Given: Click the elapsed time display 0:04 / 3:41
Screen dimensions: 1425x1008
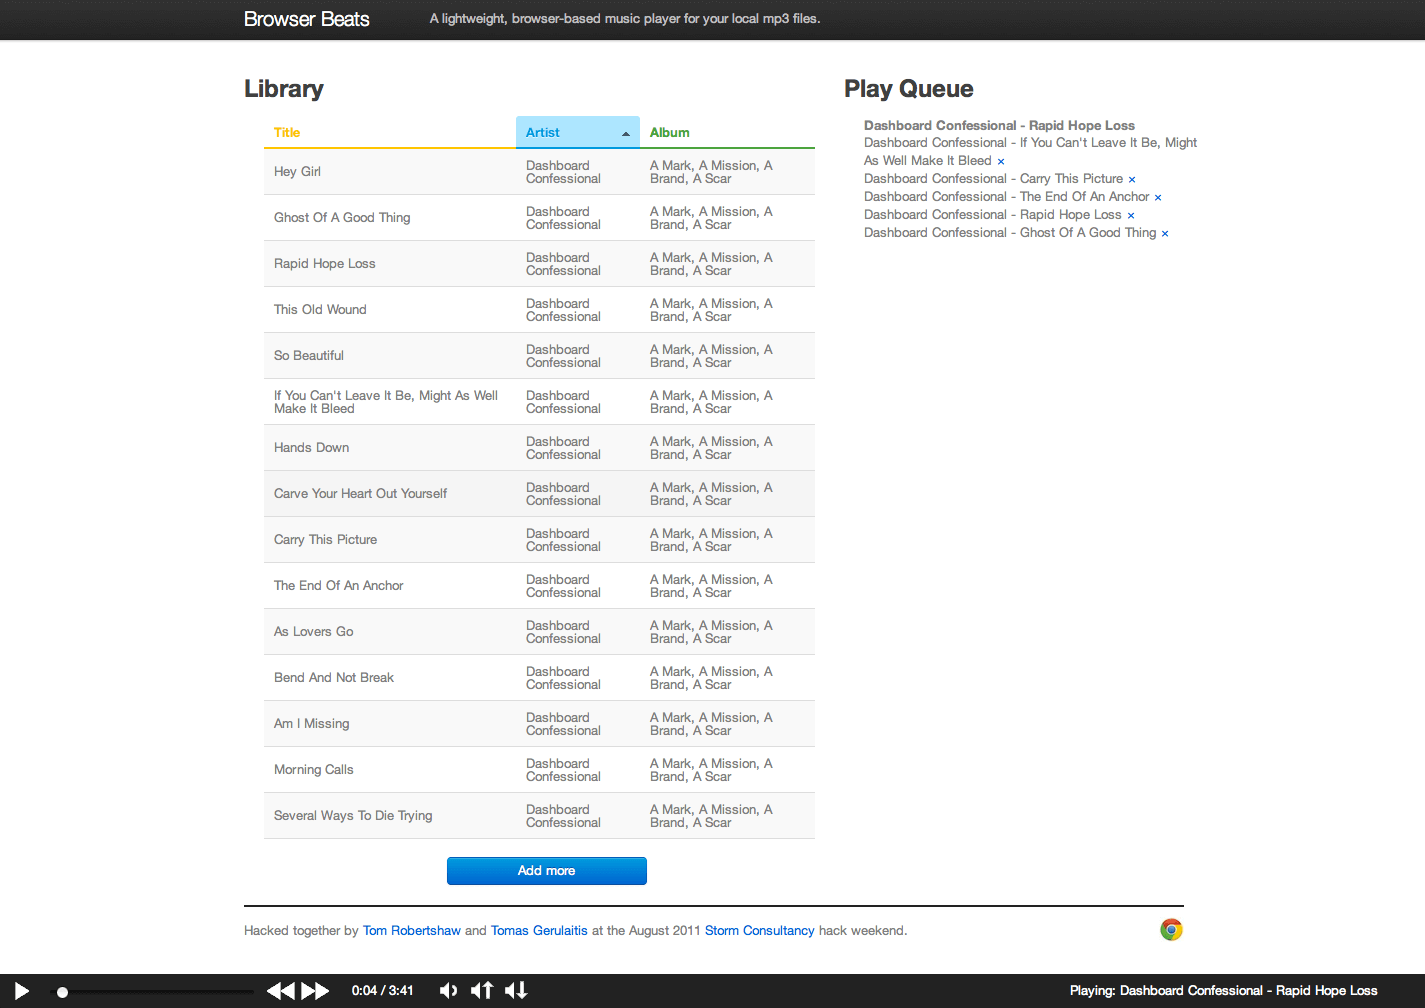Looking at the screenshot, I should 383,991.
